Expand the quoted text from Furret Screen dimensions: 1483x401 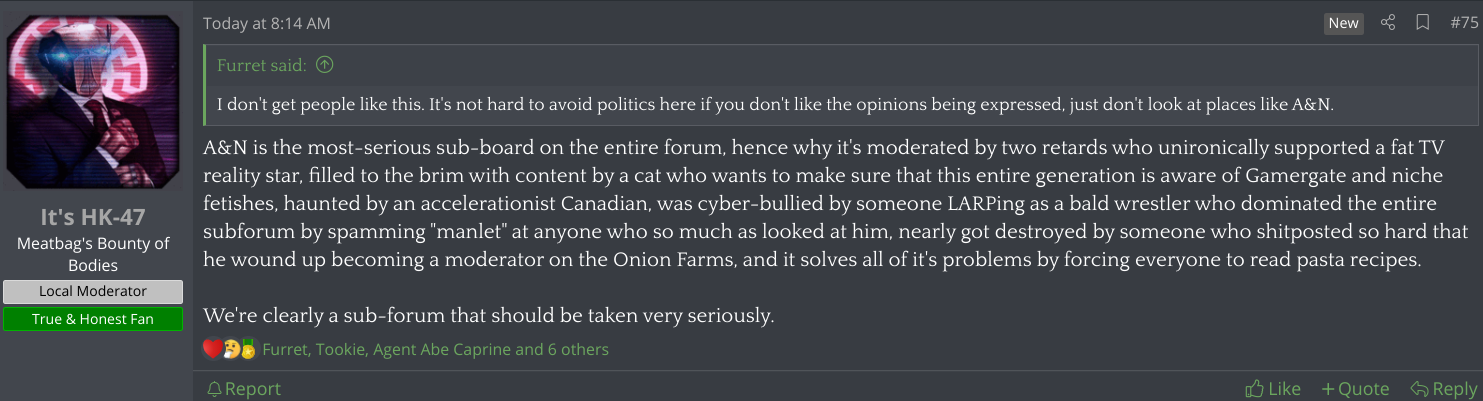tap(775, 104)
